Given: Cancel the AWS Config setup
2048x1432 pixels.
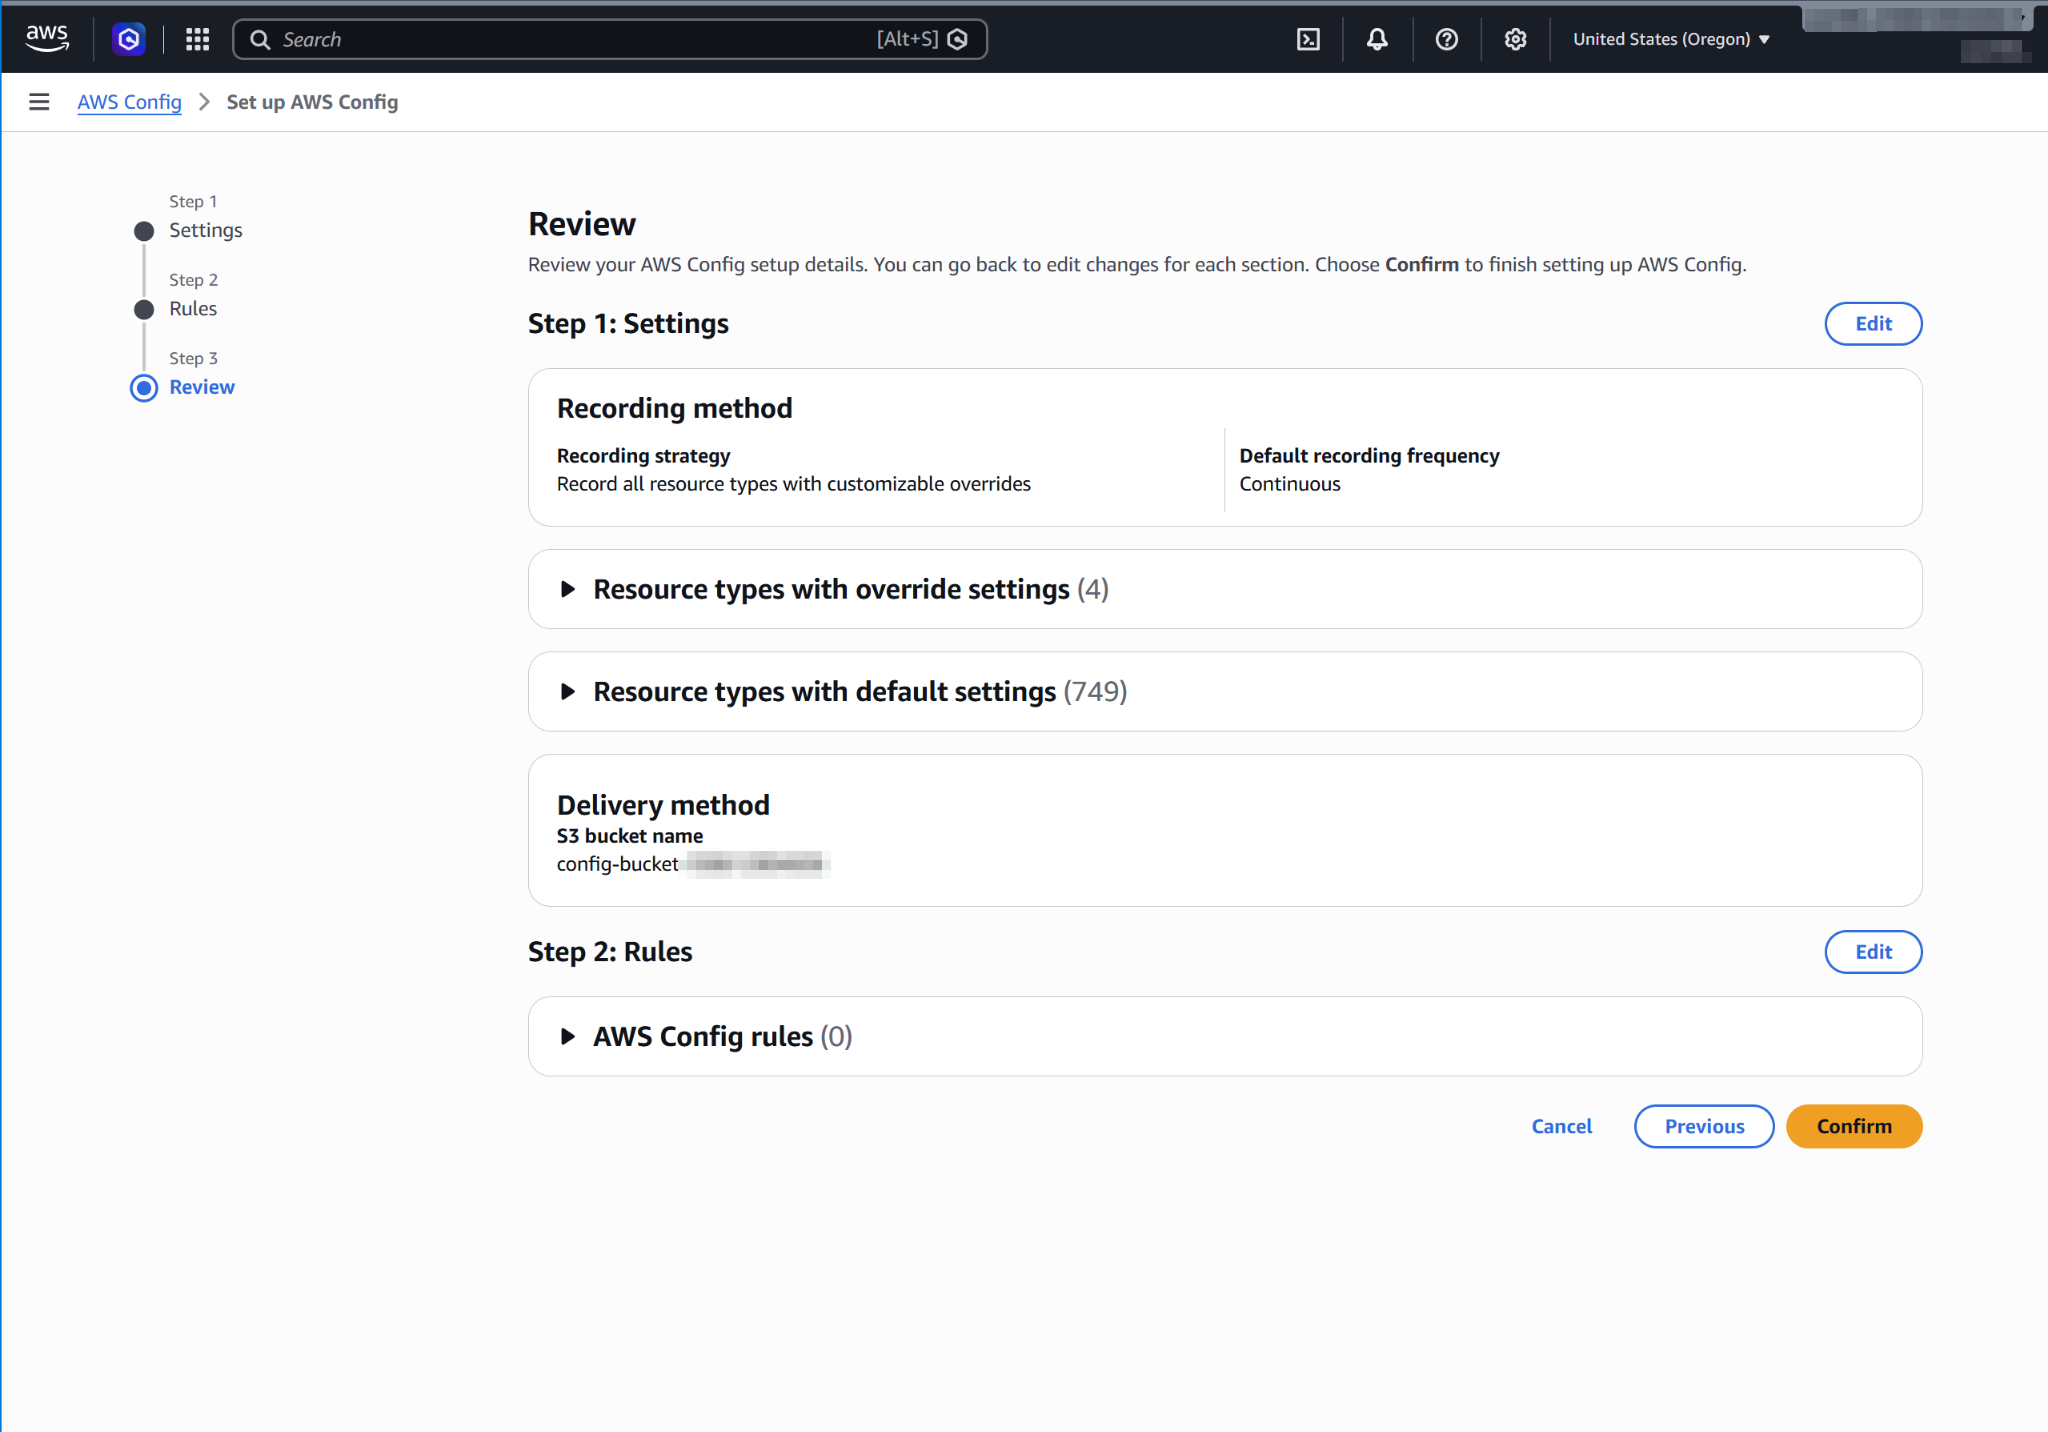Looking at the screenshot, I should 1561,1126.
